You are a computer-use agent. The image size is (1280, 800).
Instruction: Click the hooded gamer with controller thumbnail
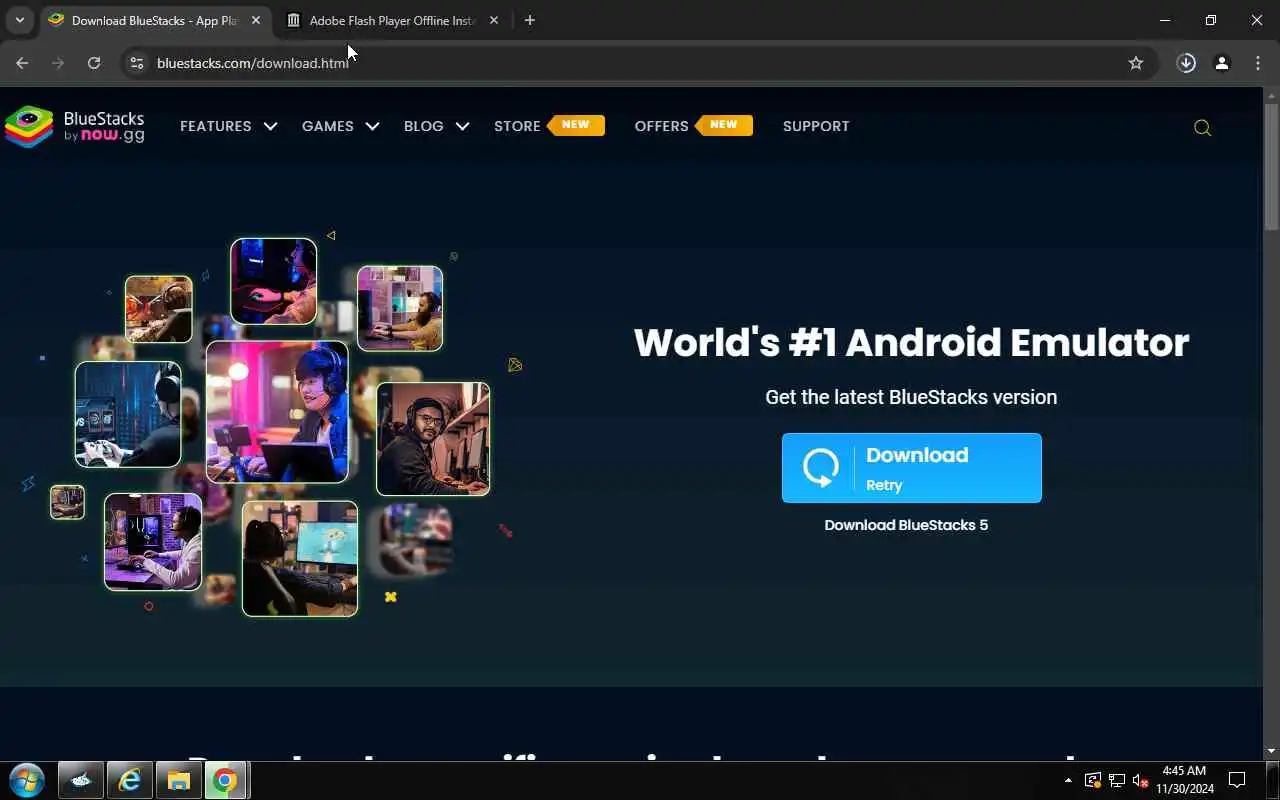[128, 414]
